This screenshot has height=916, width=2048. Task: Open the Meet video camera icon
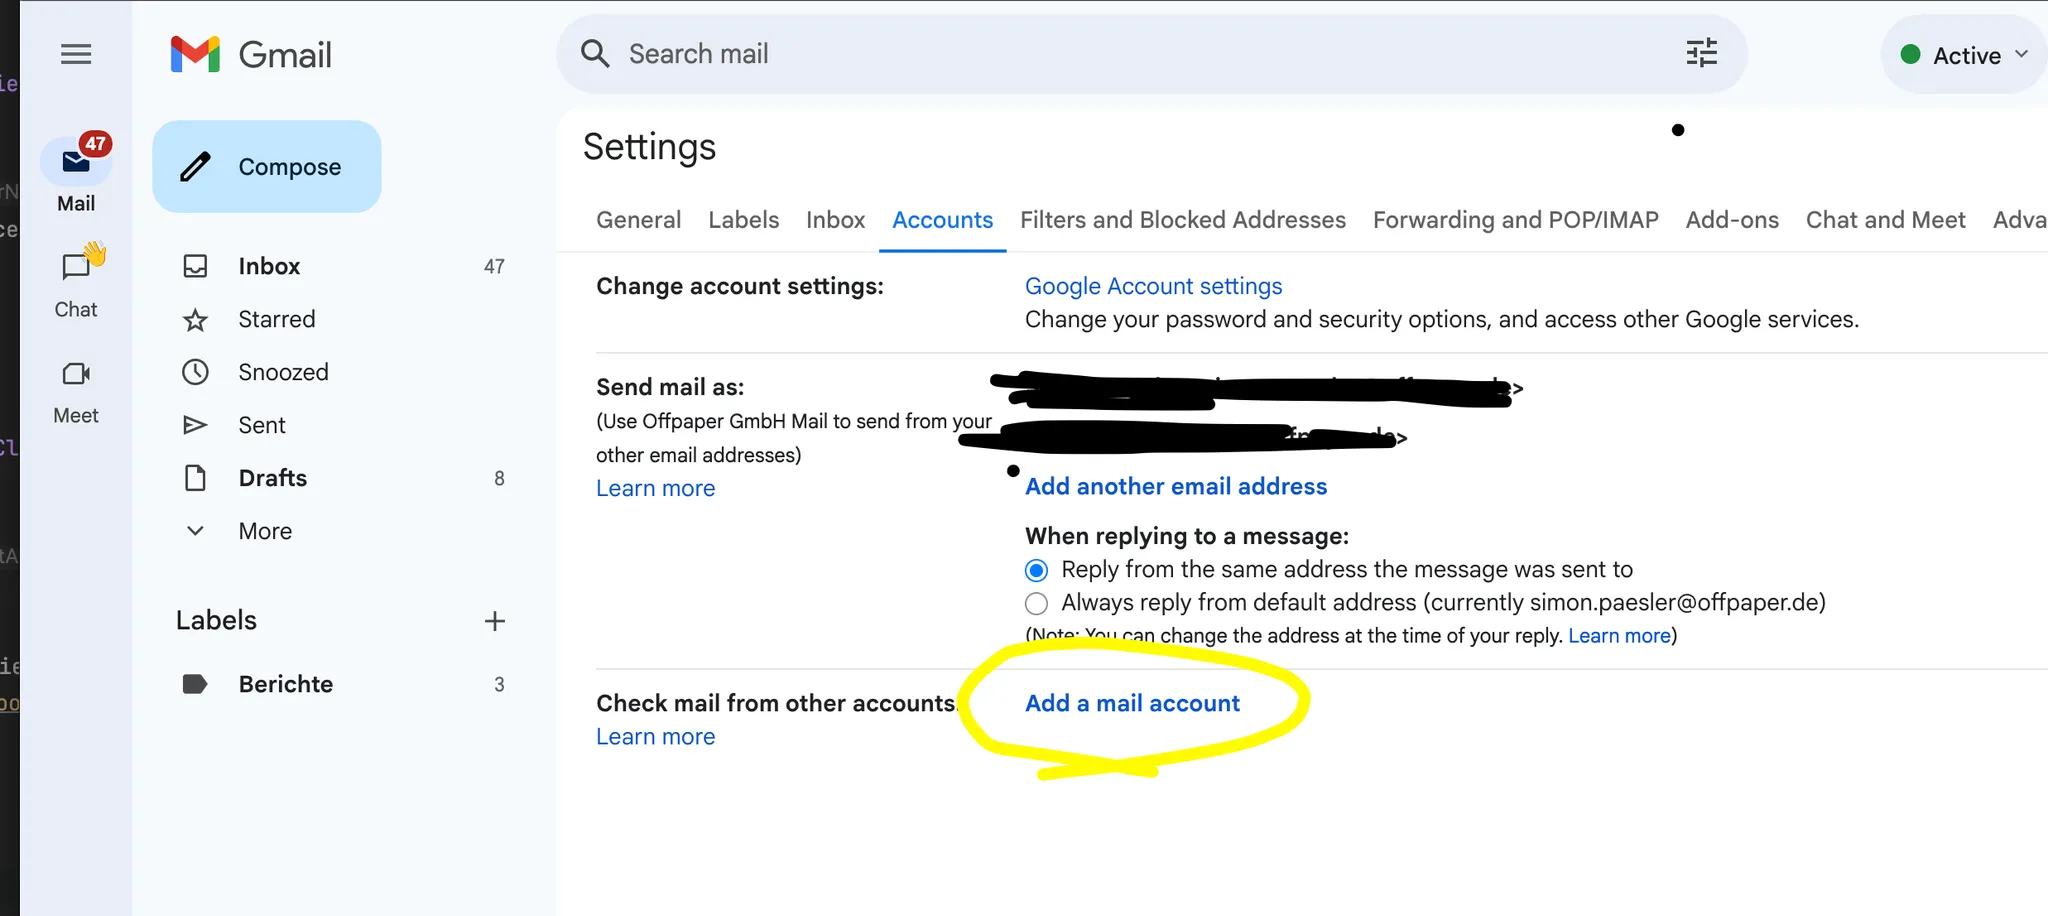tap(76, 374)
